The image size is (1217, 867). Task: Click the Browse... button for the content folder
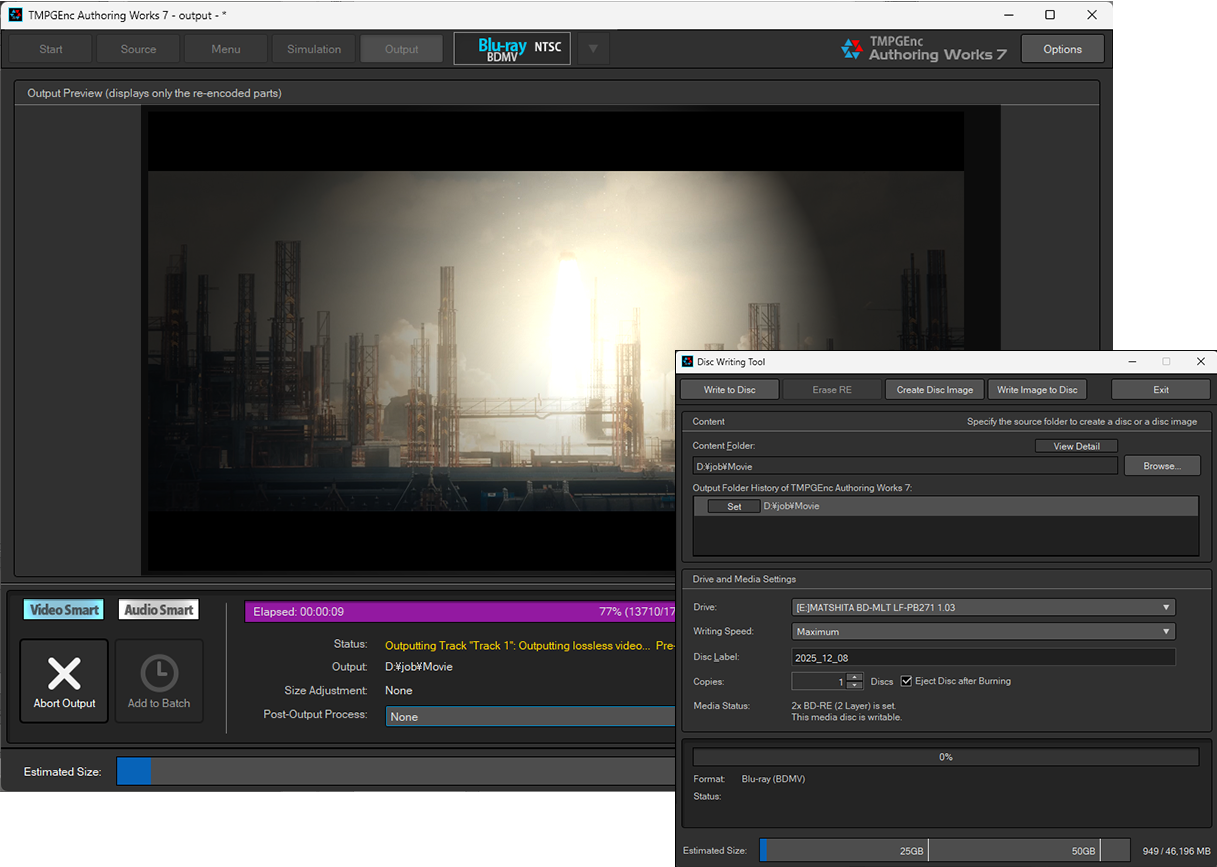click(1161, 466)
